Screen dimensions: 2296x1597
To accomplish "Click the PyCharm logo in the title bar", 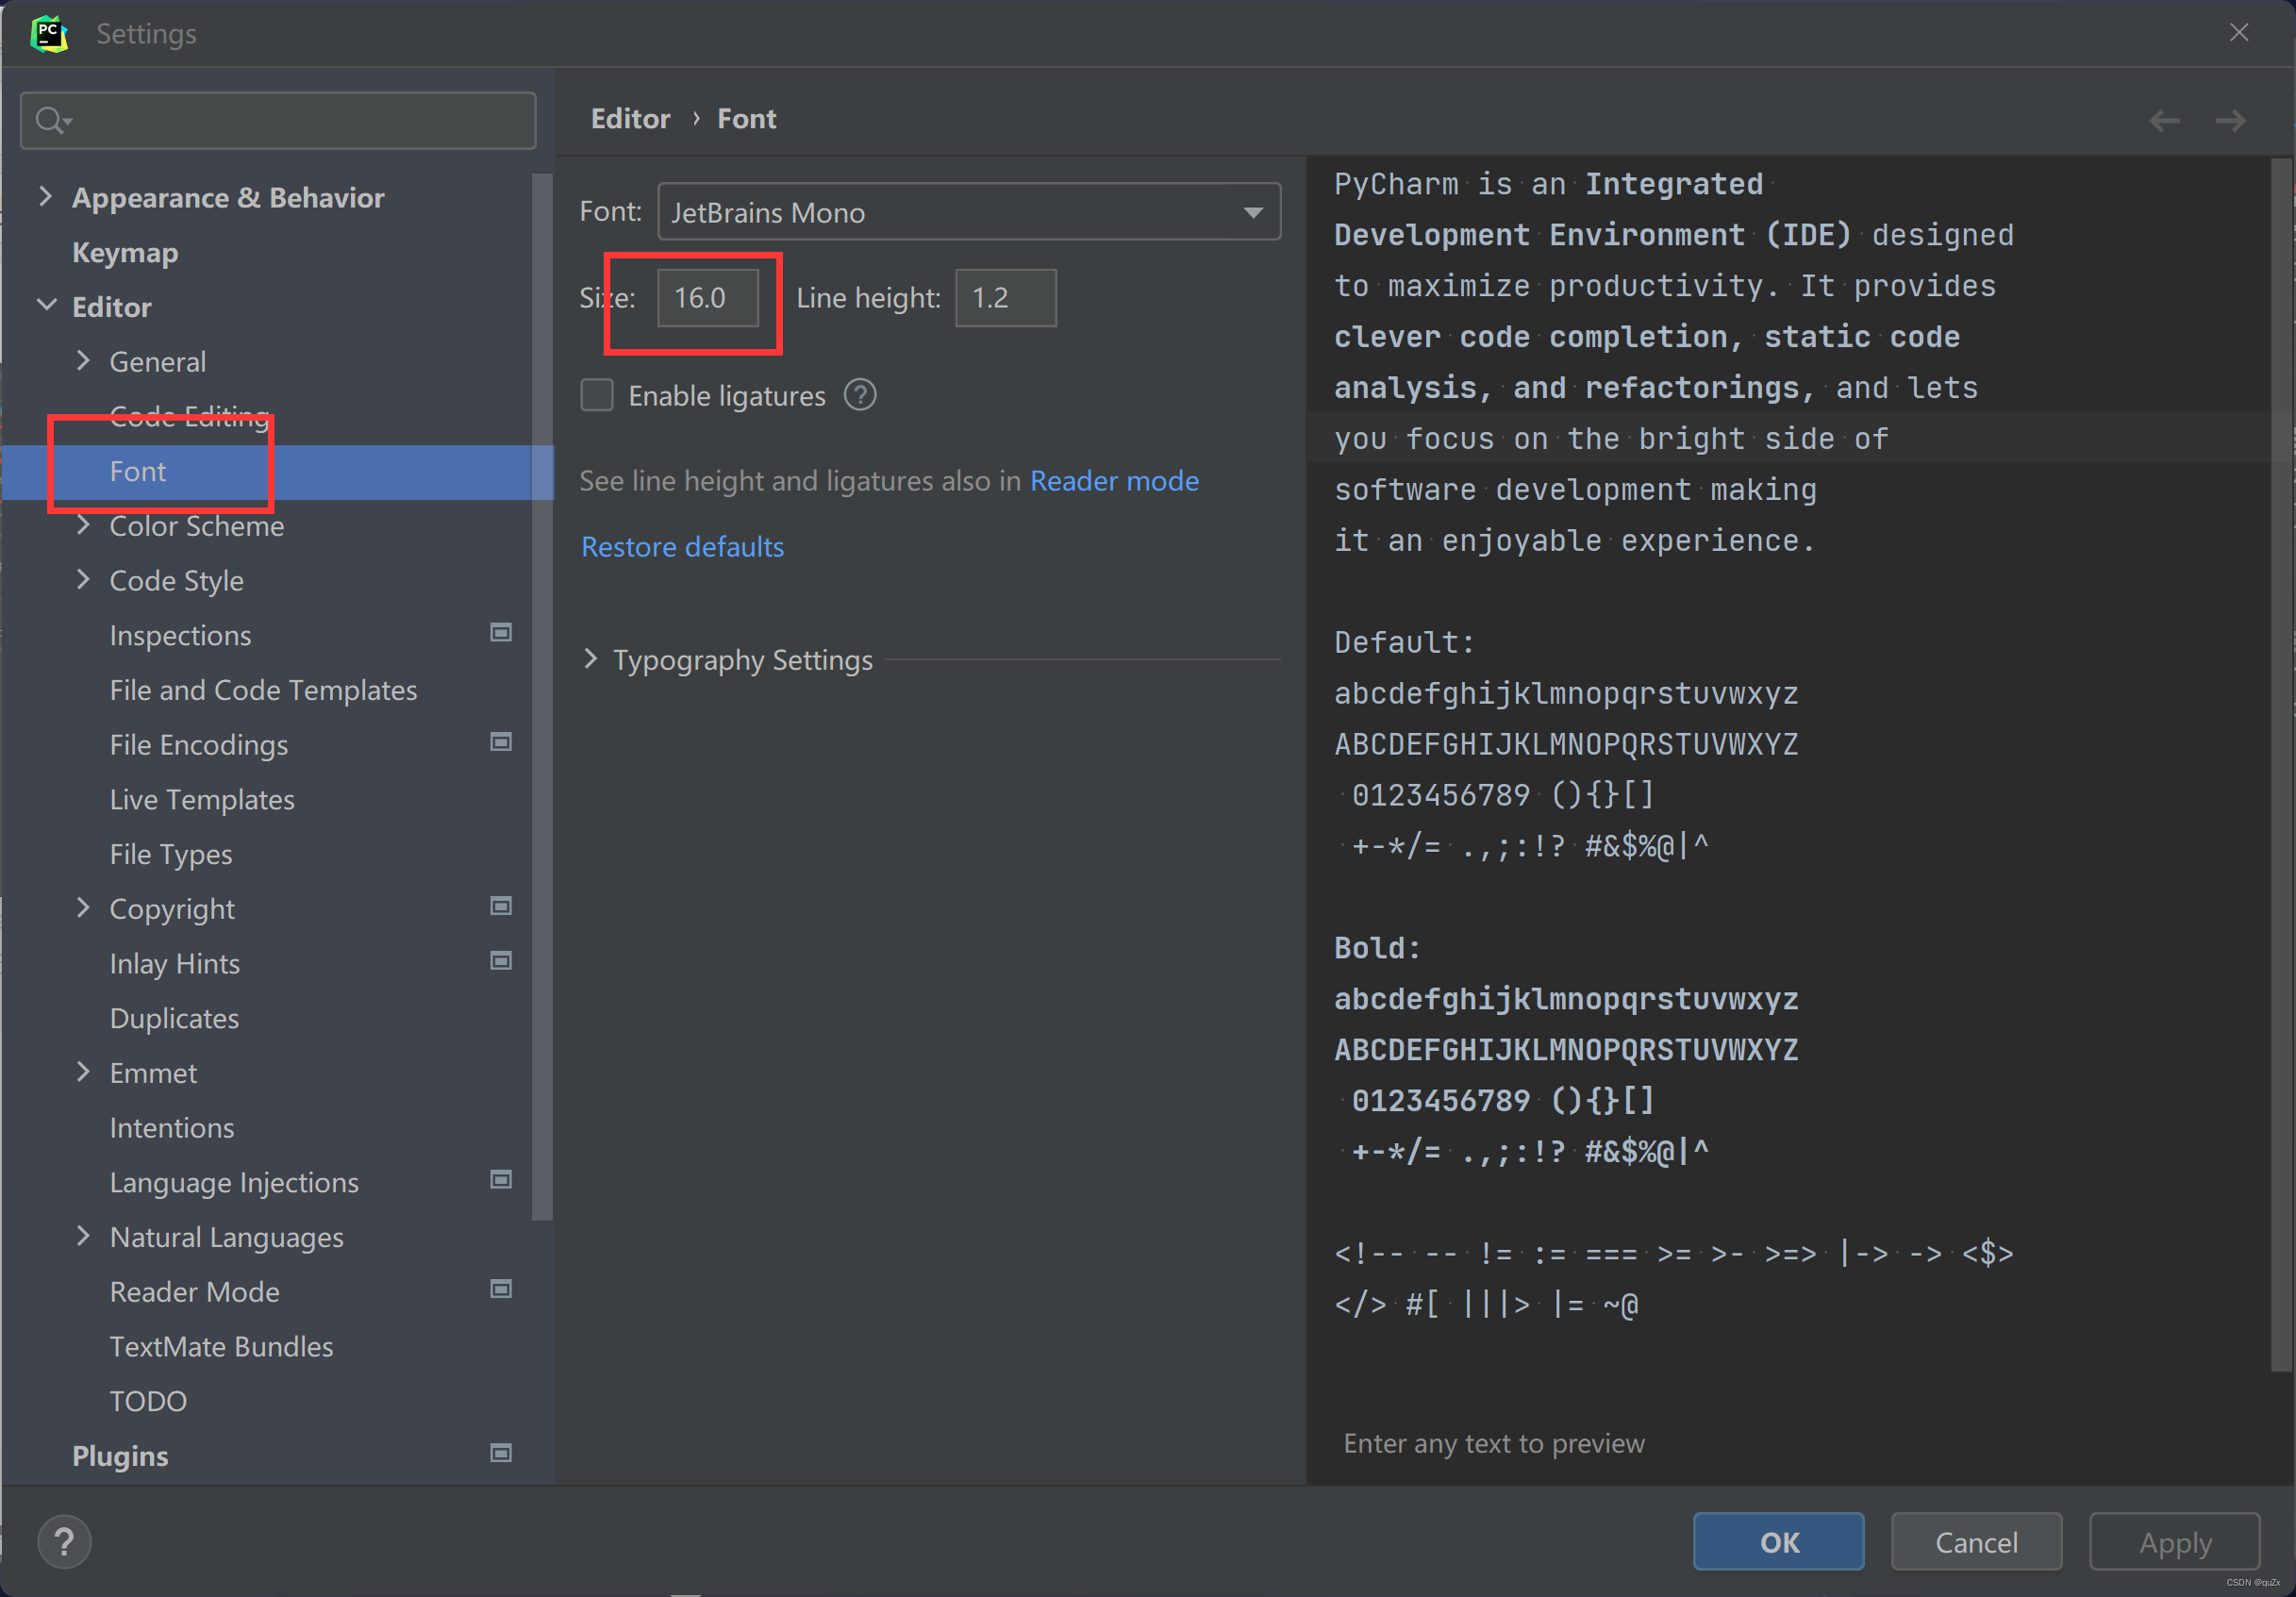I will pyautogui.click(x=48, y=33).
